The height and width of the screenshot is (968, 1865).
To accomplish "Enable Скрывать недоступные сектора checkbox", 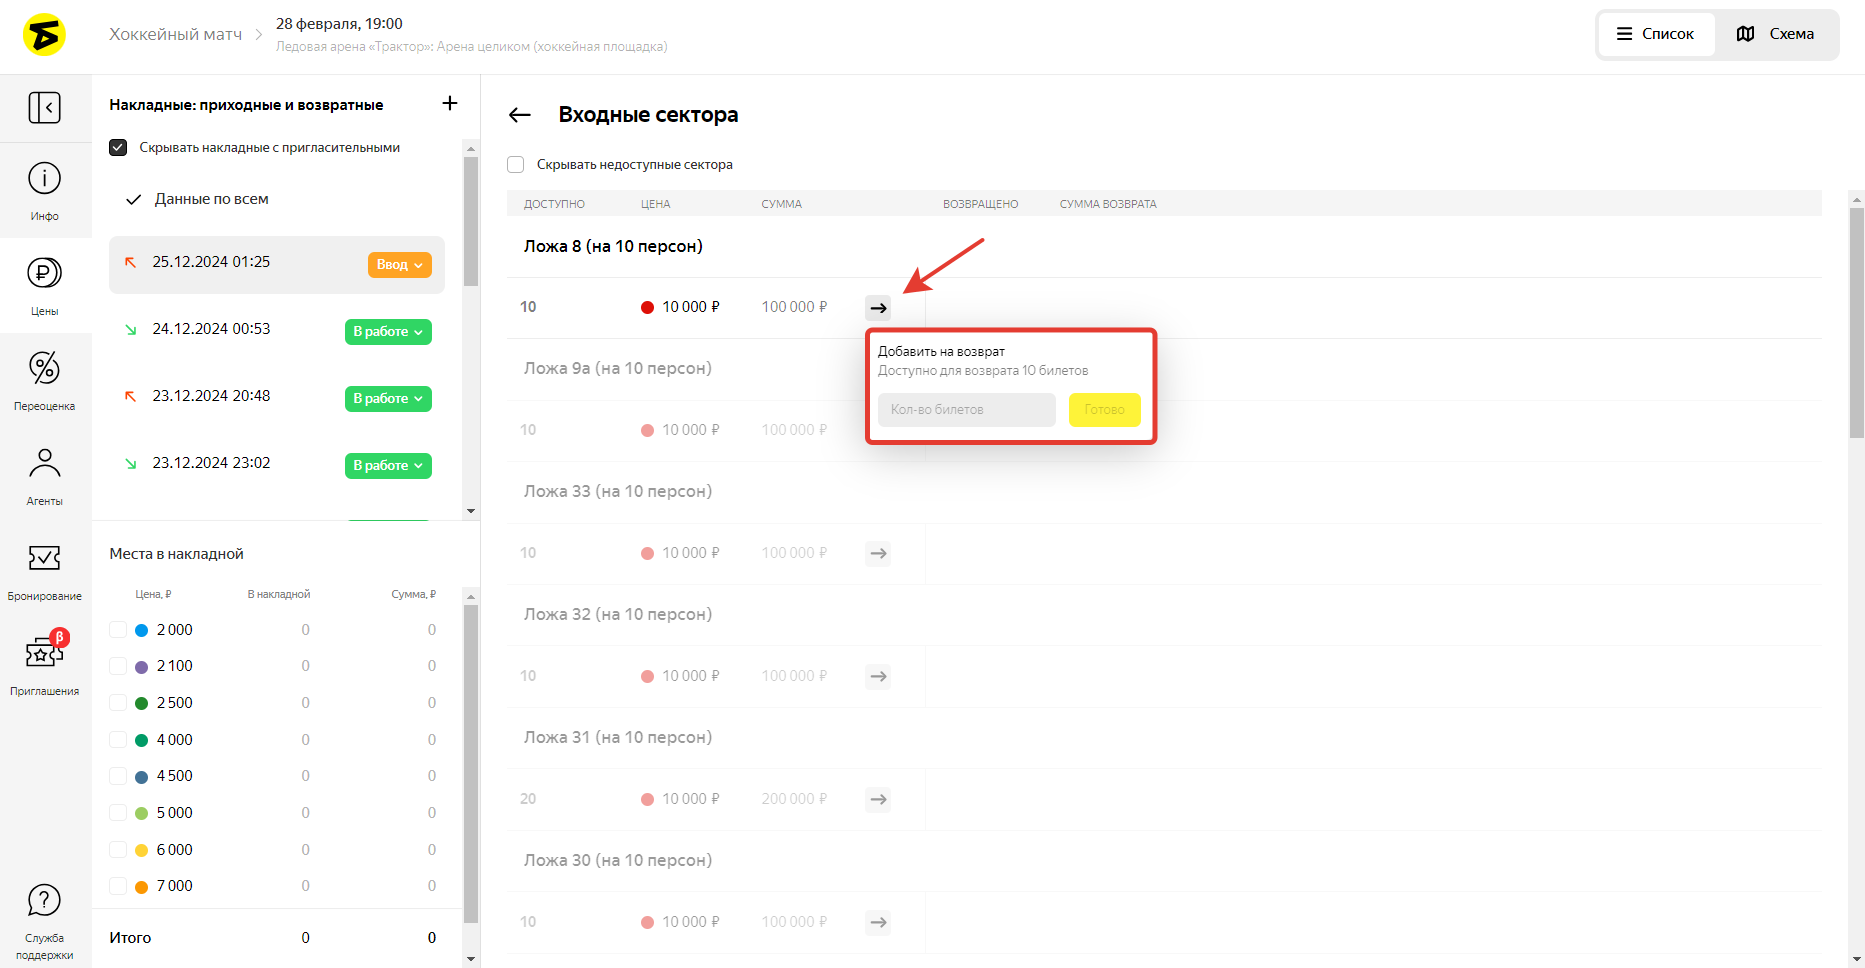I will [x=516, y=165].
